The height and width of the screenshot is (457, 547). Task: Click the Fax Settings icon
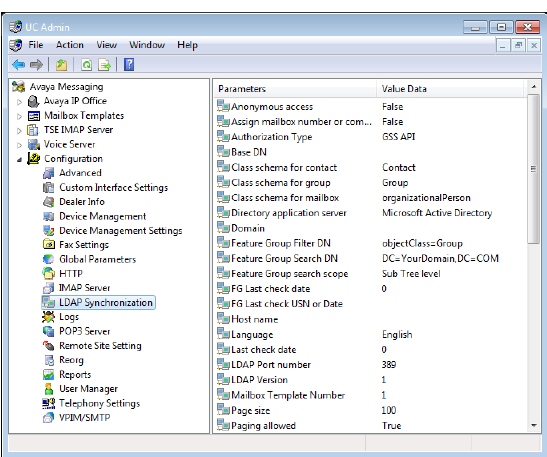pos(48,245)
